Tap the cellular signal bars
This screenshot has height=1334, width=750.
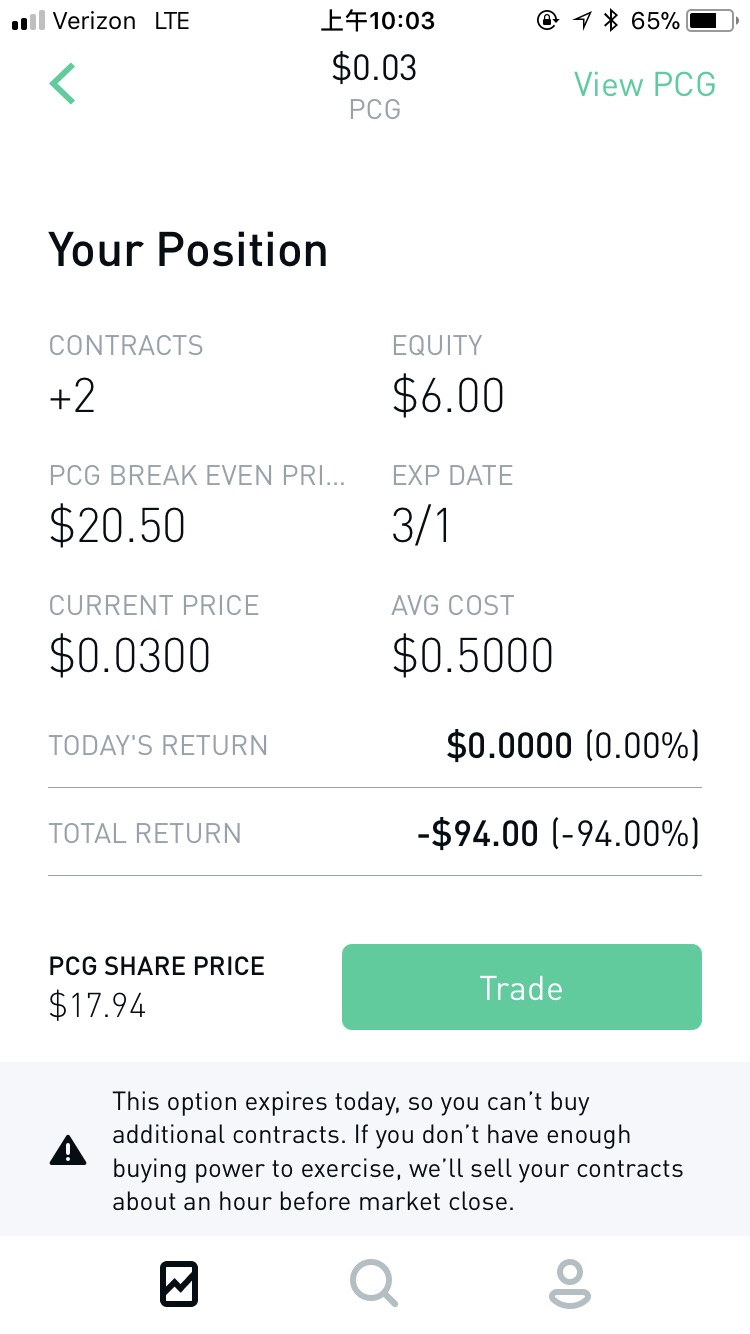coord(28,20)
